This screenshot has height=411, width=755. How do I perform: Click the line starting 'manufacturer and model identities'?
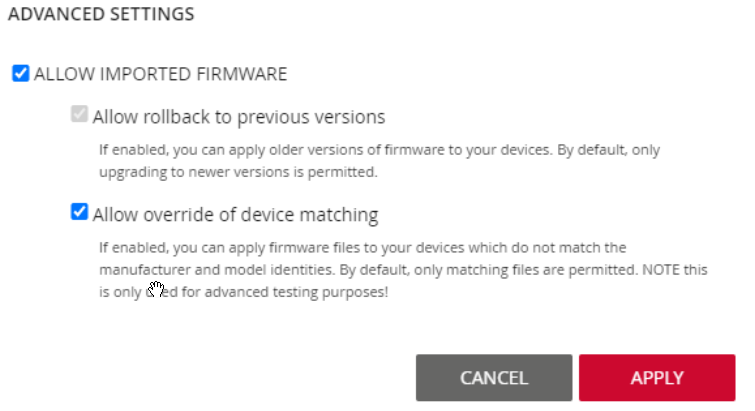pyautogui.click(x=403, y=270)
